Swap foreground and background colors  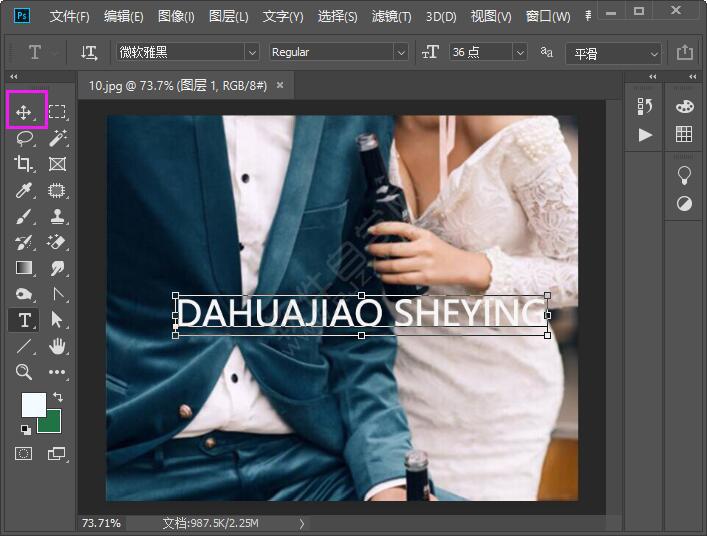58,397
